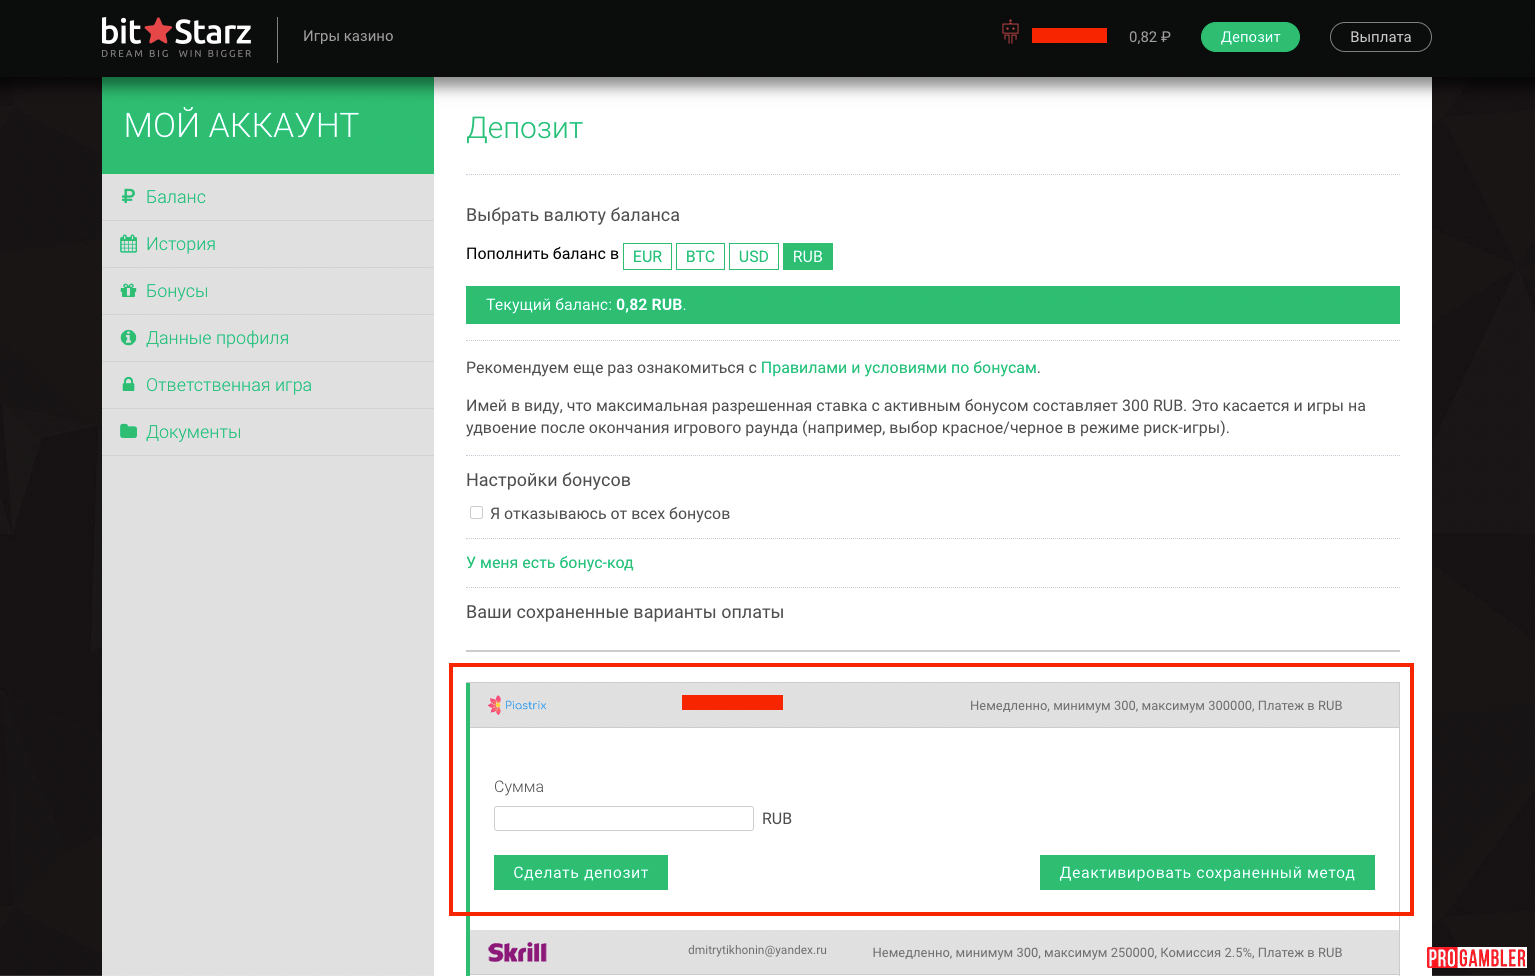This screenshot has width=1535, height=976.
Task: Click the BitStarz logo
Action: (176, 37)
